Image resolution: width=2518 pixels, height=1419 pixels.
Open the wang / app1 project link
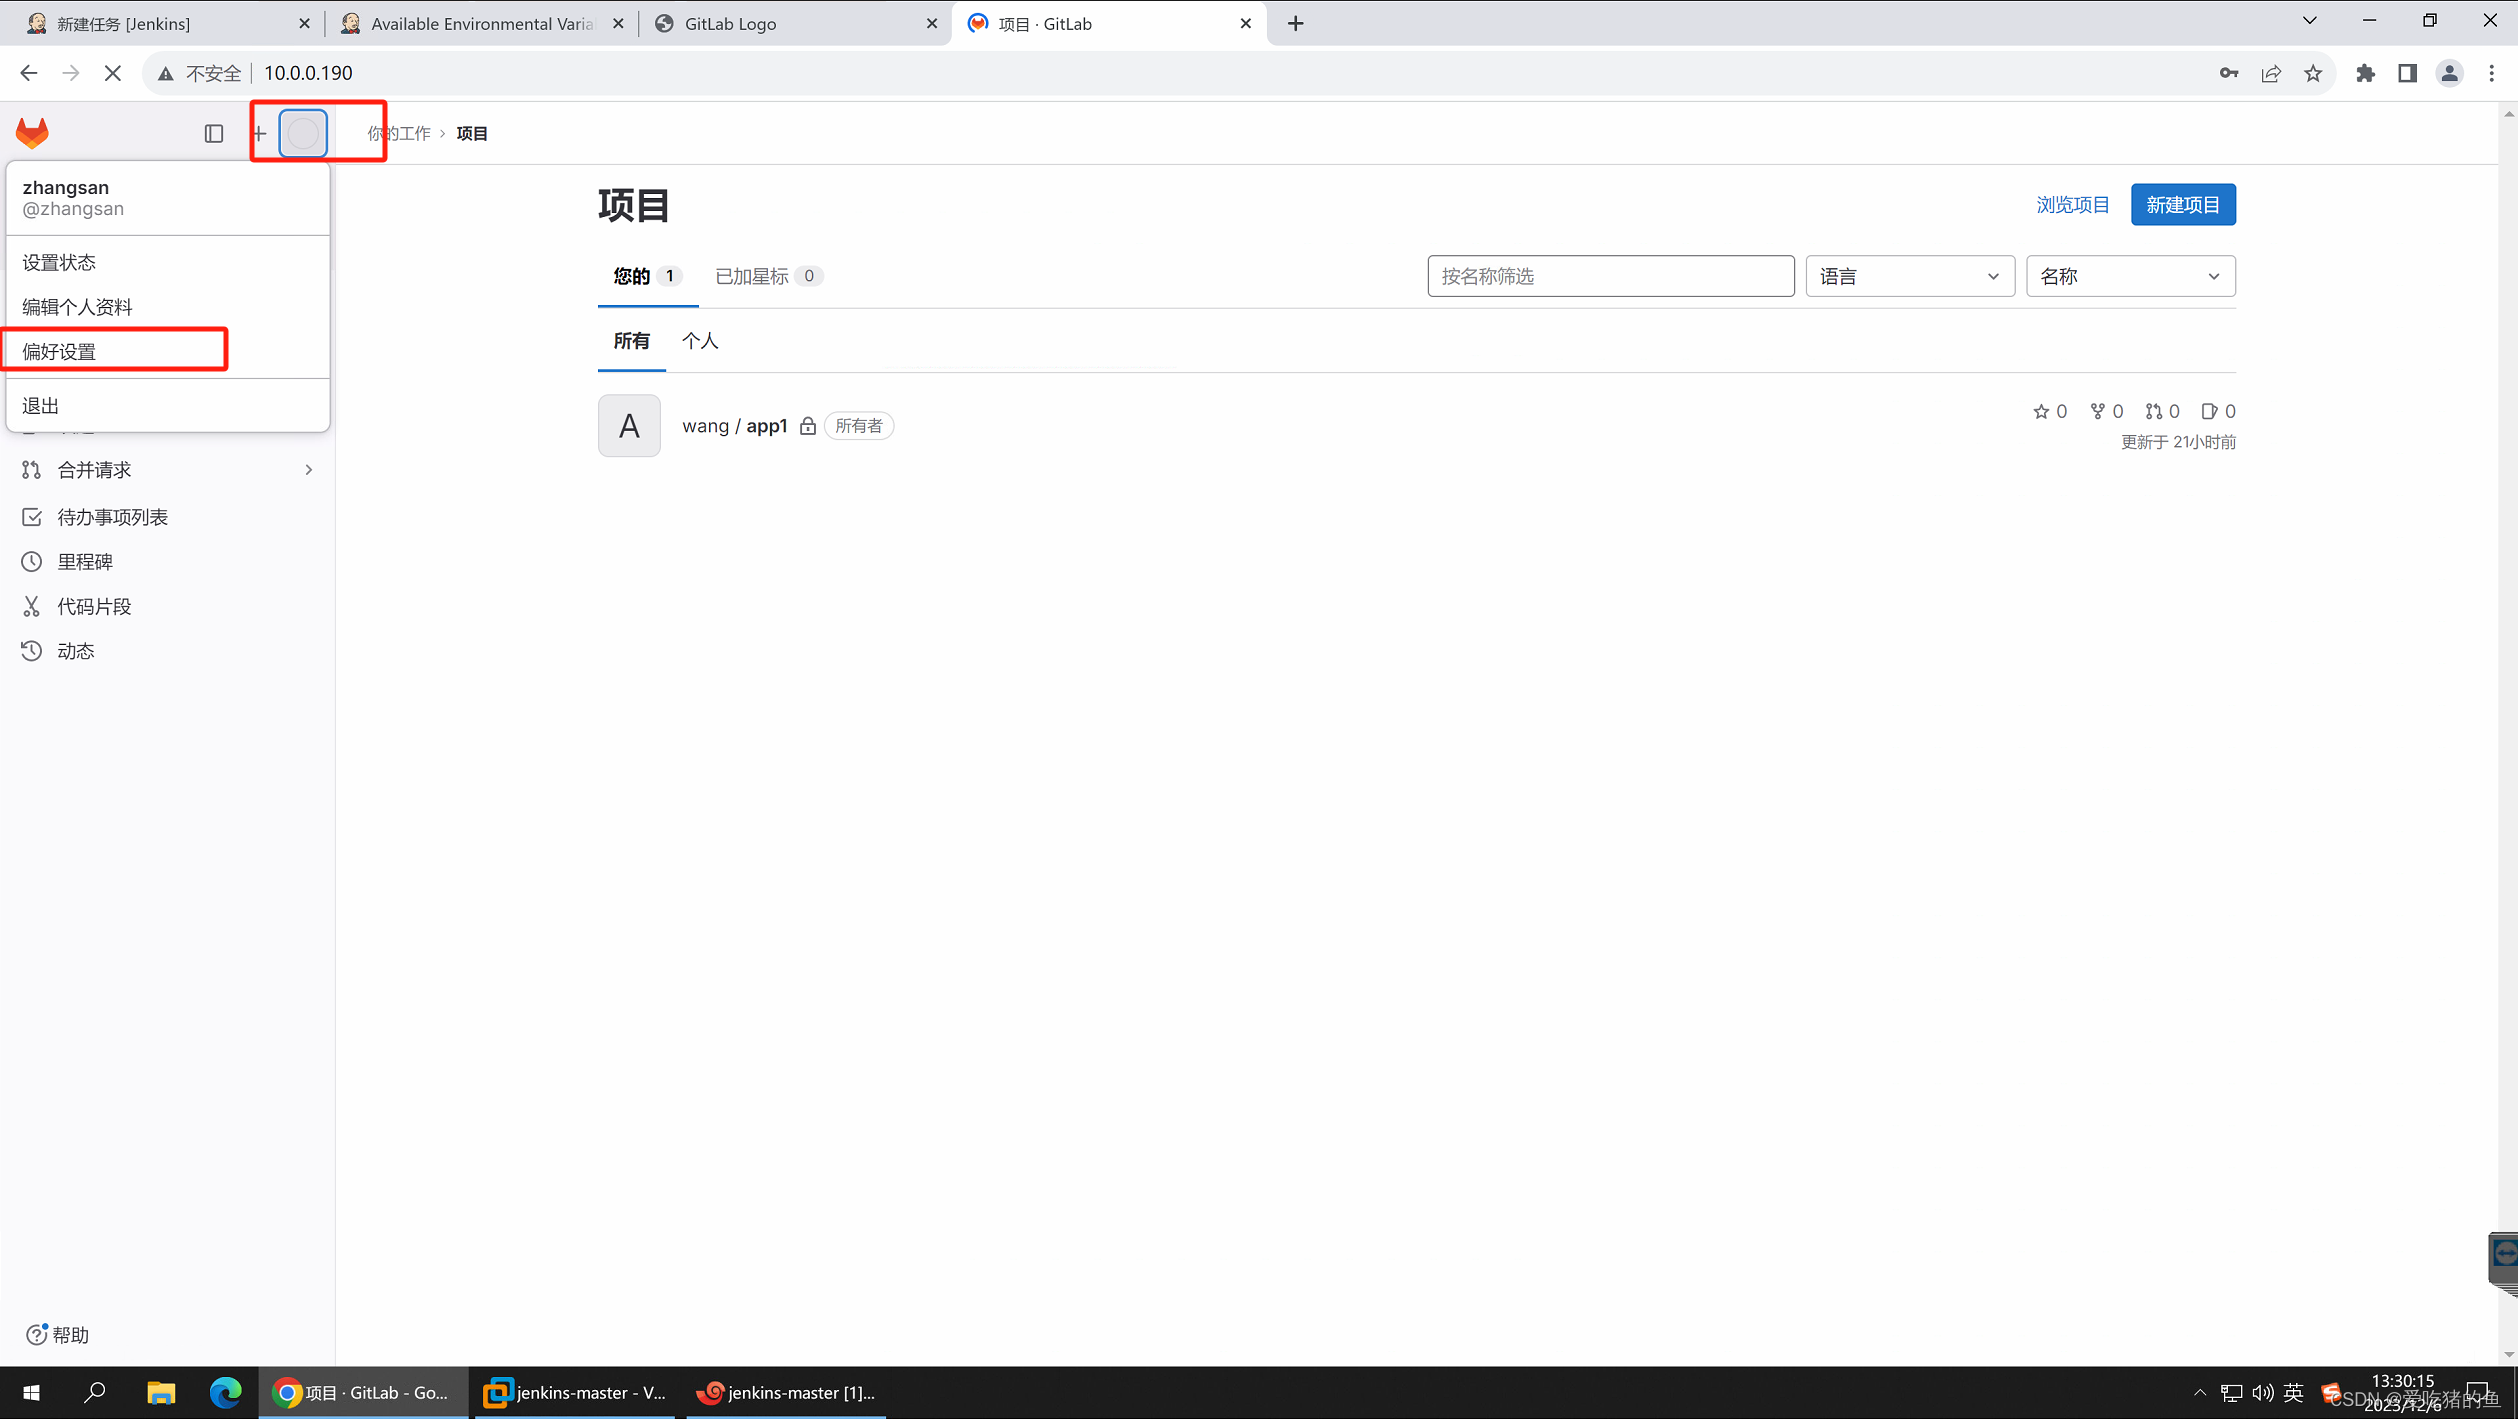click(735, 426)
